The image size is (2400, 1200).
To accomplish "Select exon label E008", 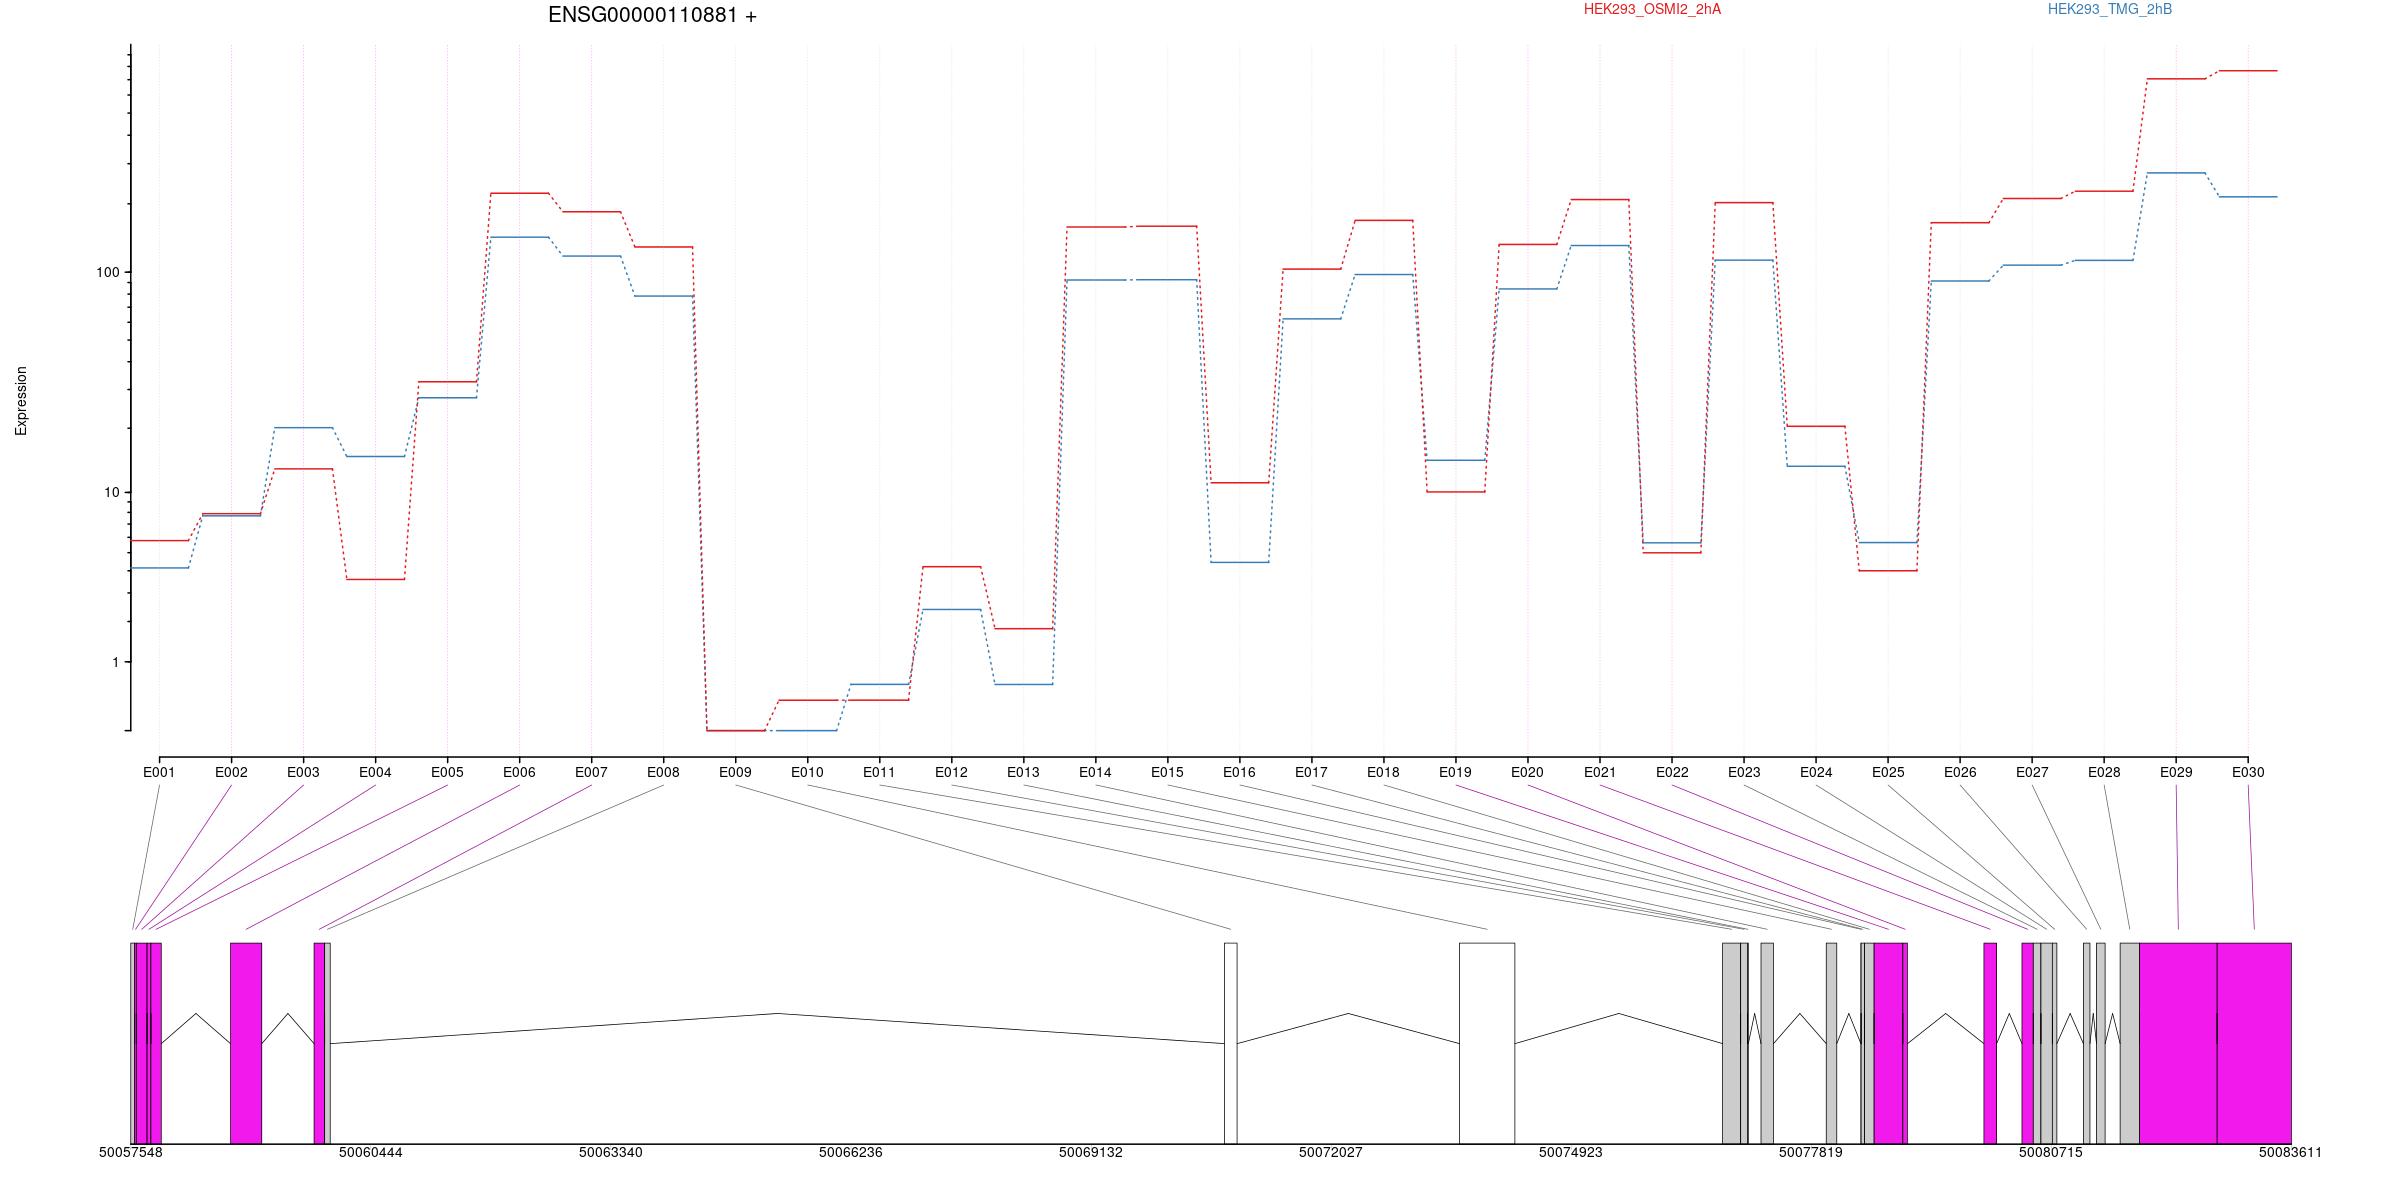I will (x=663, y=772).
